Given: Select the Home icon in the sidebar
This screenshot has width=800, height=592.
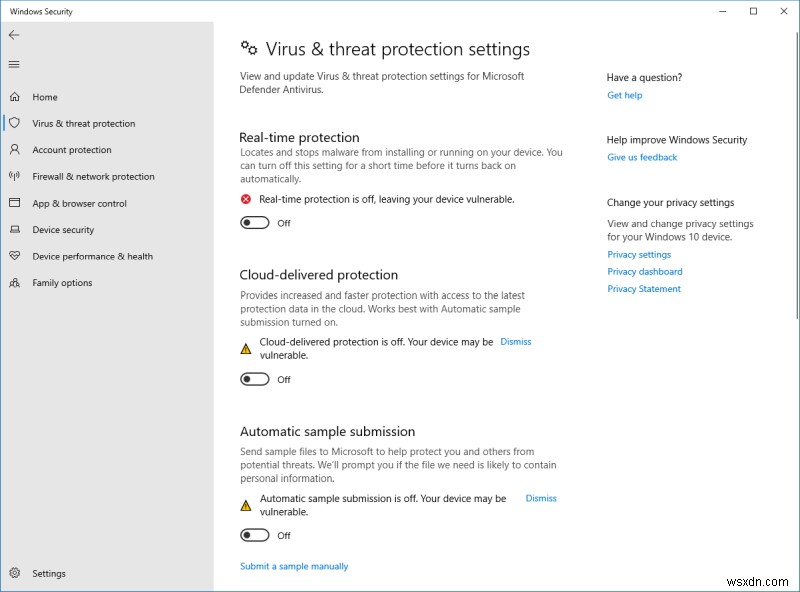Looking at the screenshot, I should pyautogui.click(x=14, y=97).
